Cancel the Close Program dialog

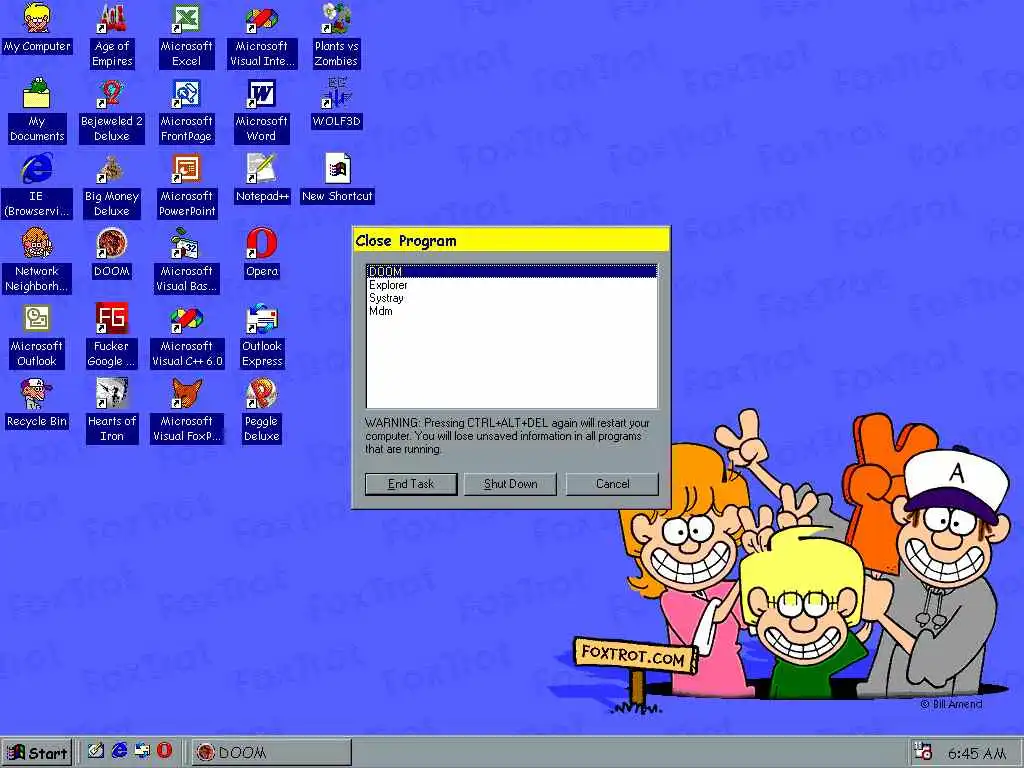tap(612, 484)
